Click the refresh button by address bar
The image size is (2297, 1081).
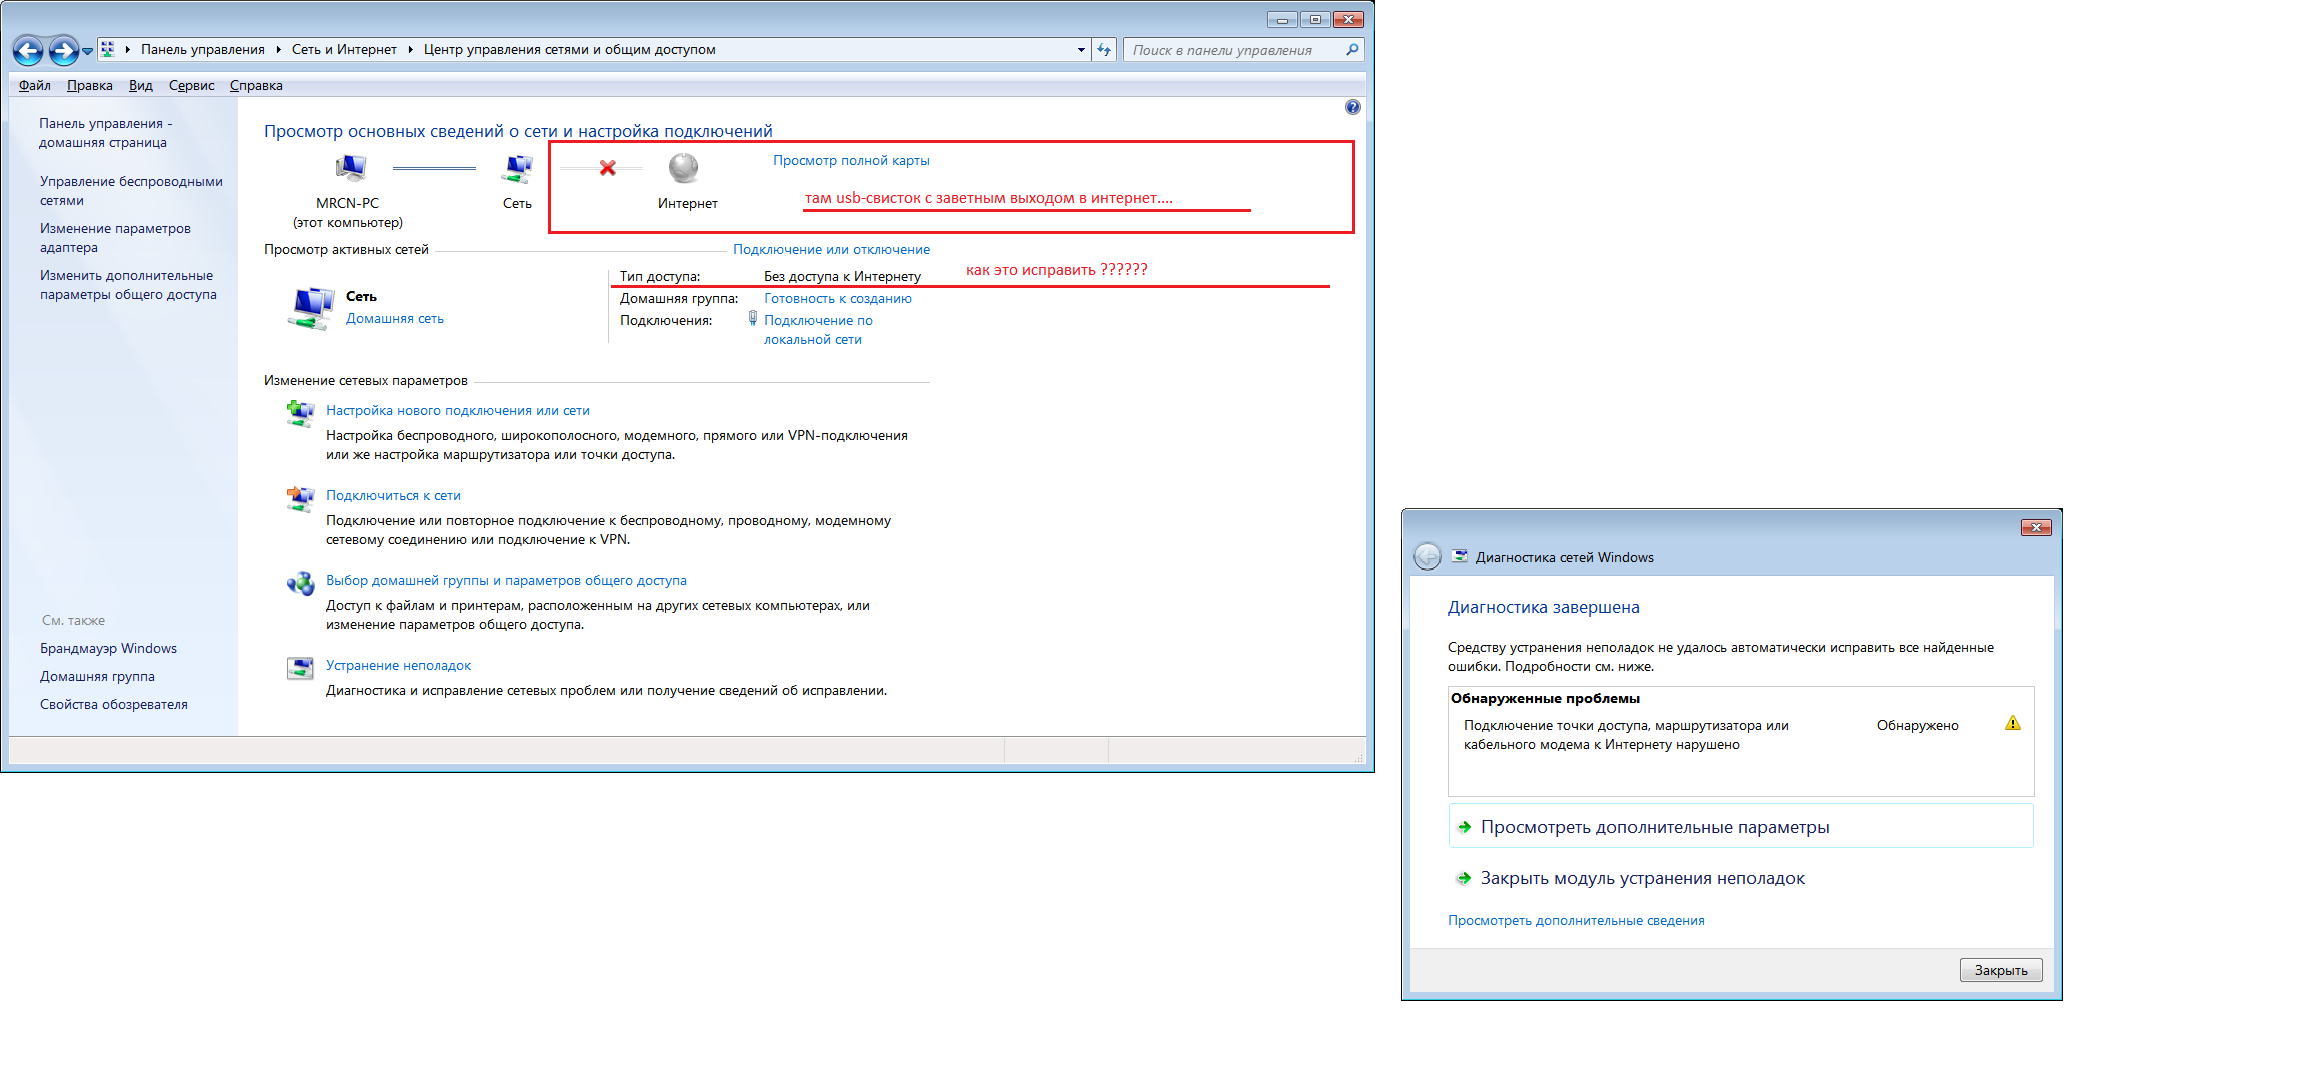(x=1104, y=50)
